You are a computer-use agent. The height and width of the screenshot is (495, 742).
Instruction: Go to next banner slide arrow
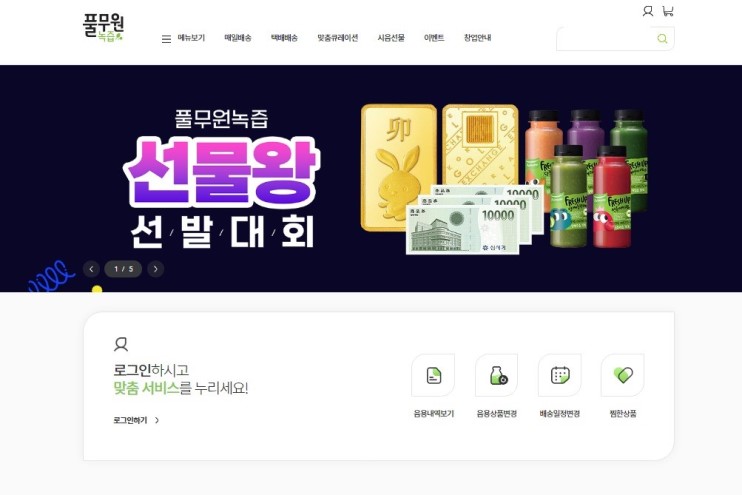click(155, 269)
